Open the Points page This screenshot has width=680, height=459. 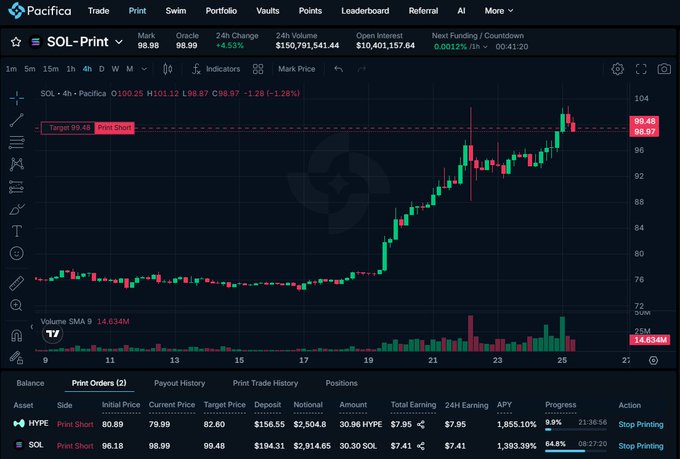point(310,10)
